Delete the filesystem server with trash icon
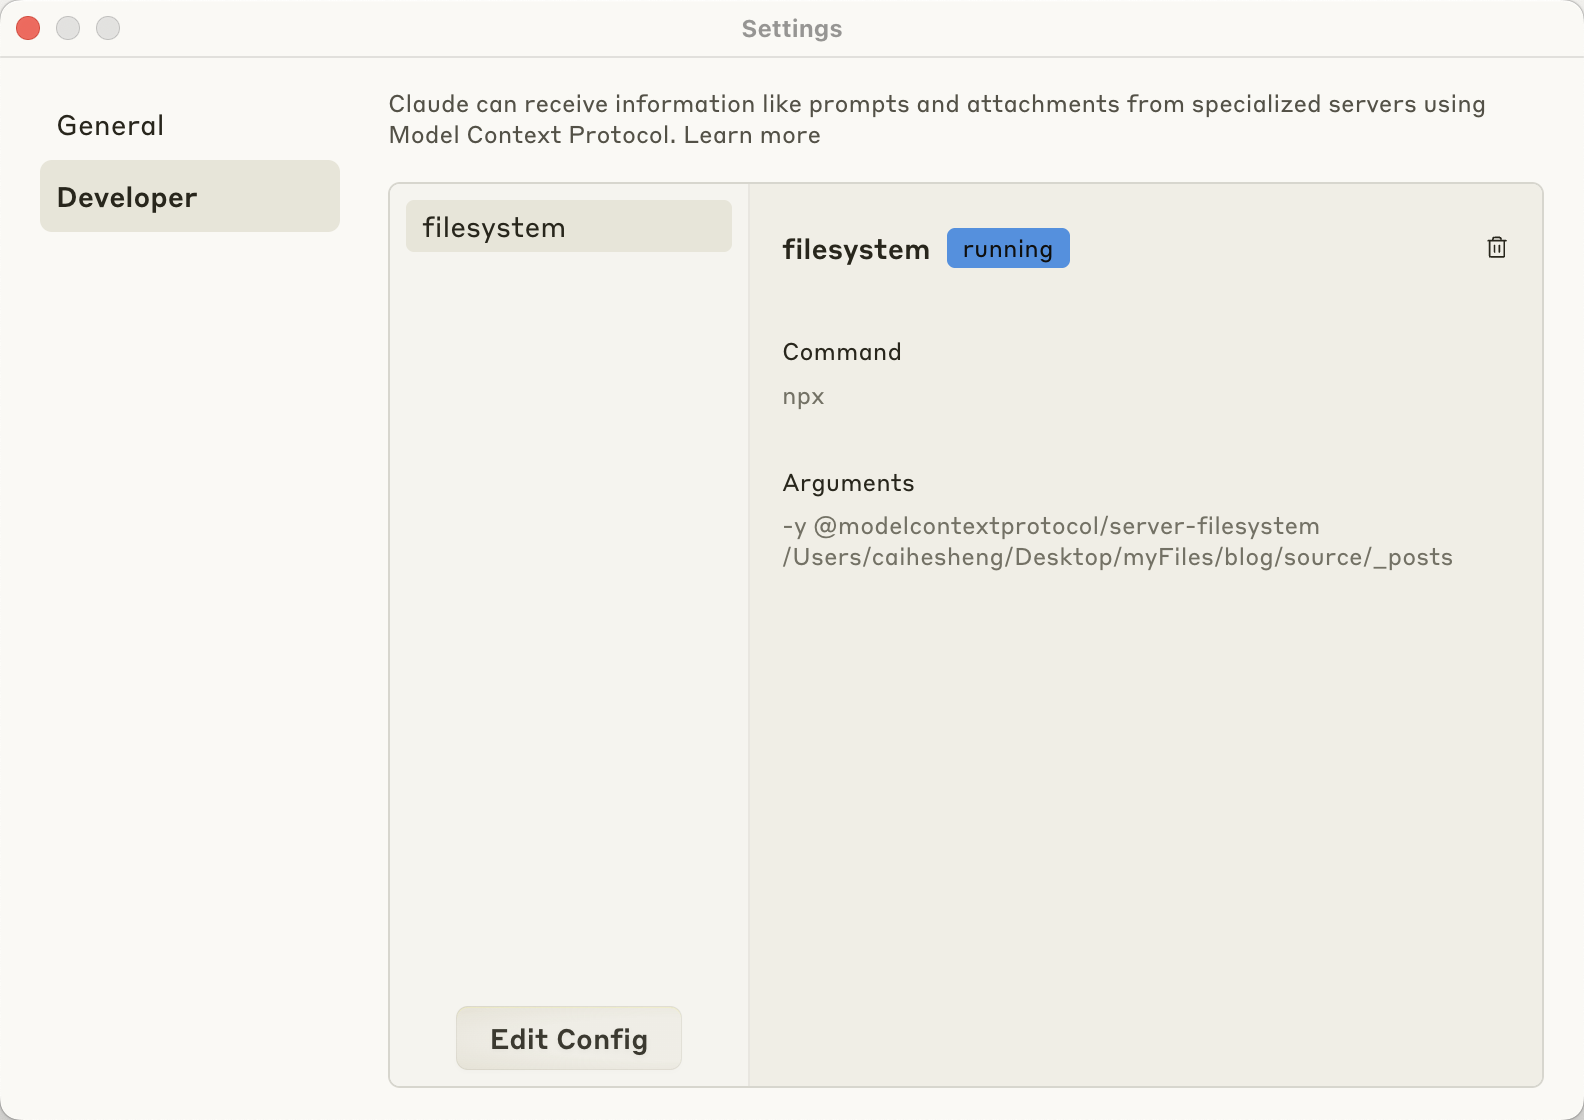Screen dimensions: 1584x1120 click(x=1496, y=248)
